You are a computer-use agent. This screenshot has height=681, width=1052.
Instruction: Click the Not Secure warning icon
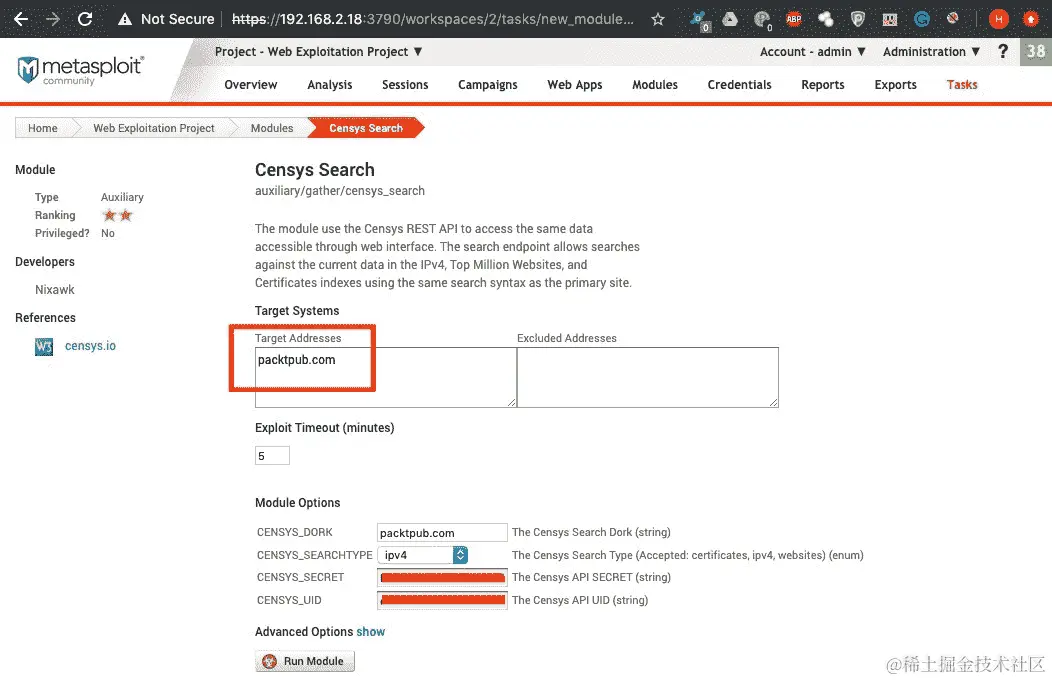[125, 19]
